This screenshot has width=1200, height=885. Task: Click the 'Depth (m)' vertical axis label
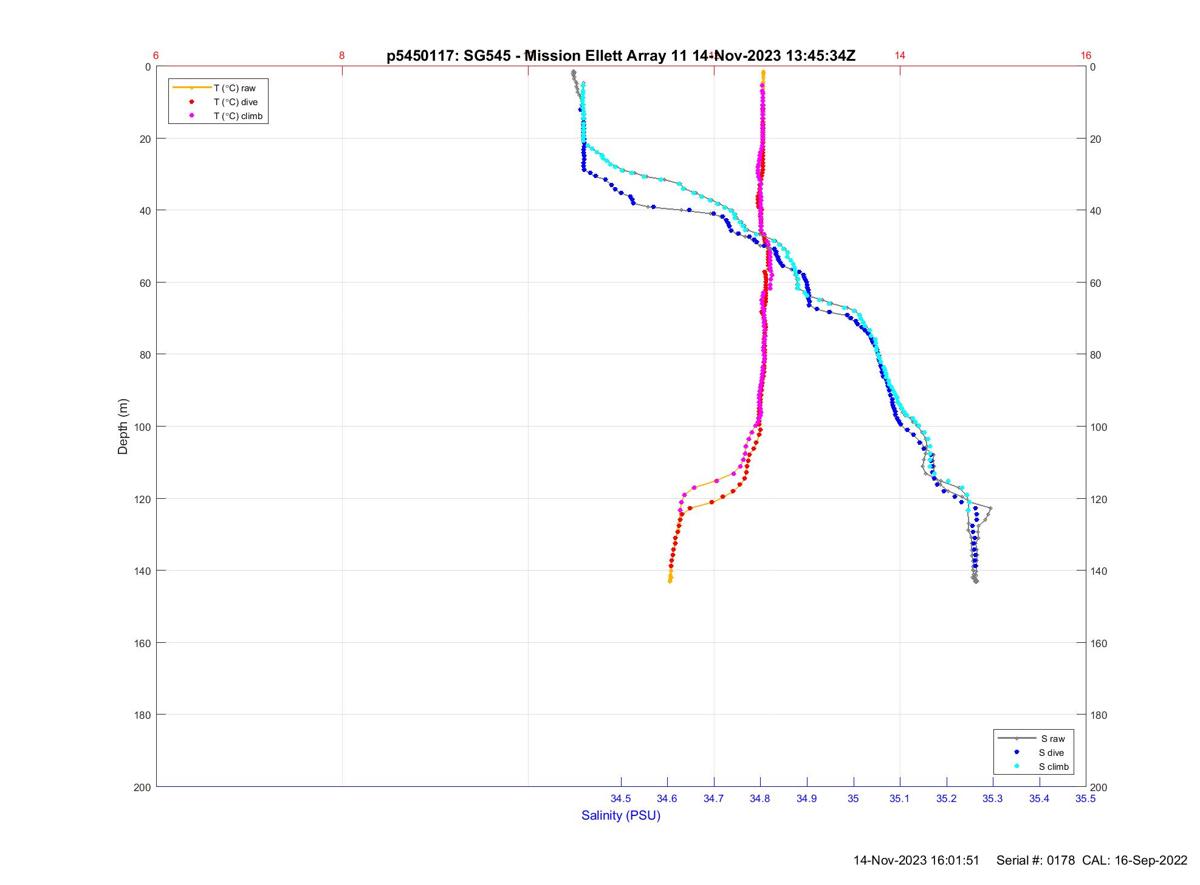tap(123, 426)
